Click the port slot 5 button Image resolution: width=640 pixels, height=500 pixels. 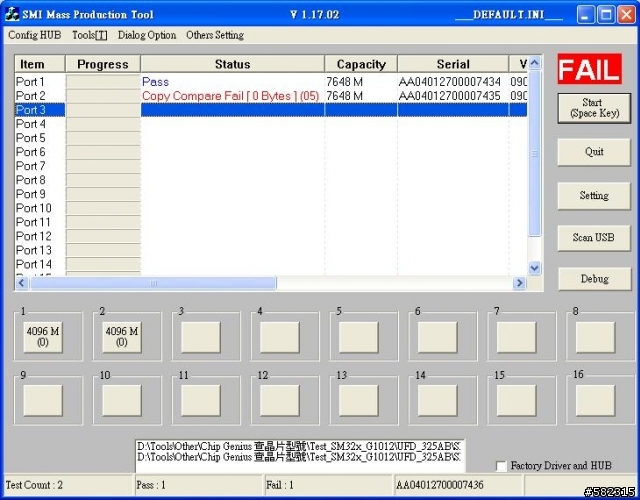[358, 337]
